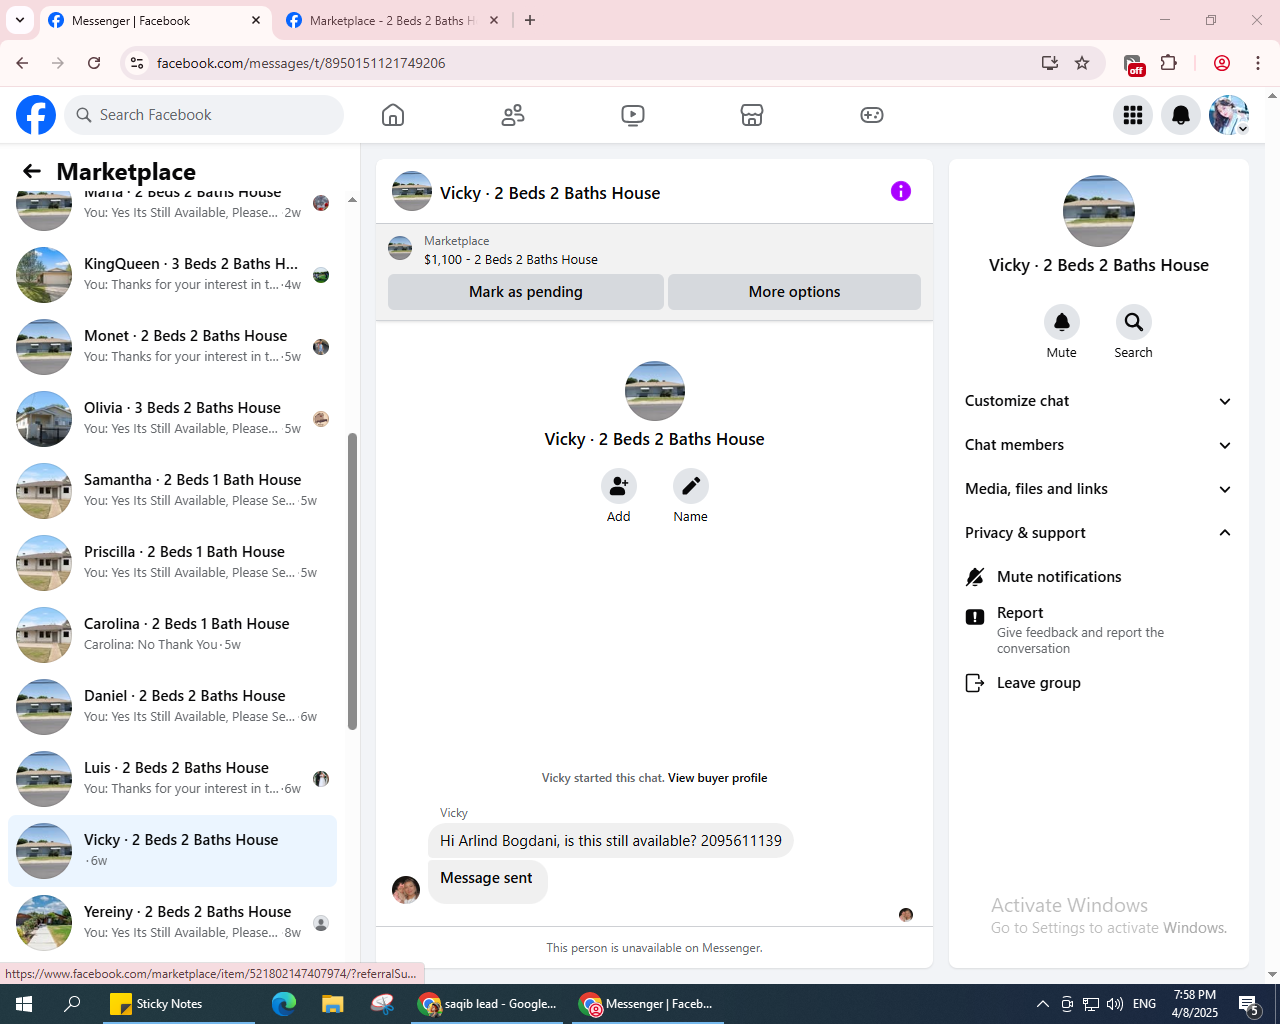Expand Chat members section
The width and height of the screenshot is (1280, 1024).
(x=1098, y=445)
